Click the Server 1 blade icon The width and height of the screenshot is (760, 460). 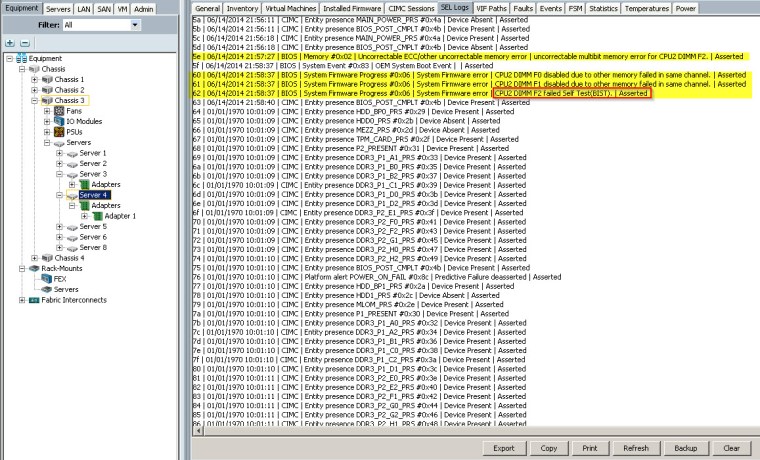[72, 154]
